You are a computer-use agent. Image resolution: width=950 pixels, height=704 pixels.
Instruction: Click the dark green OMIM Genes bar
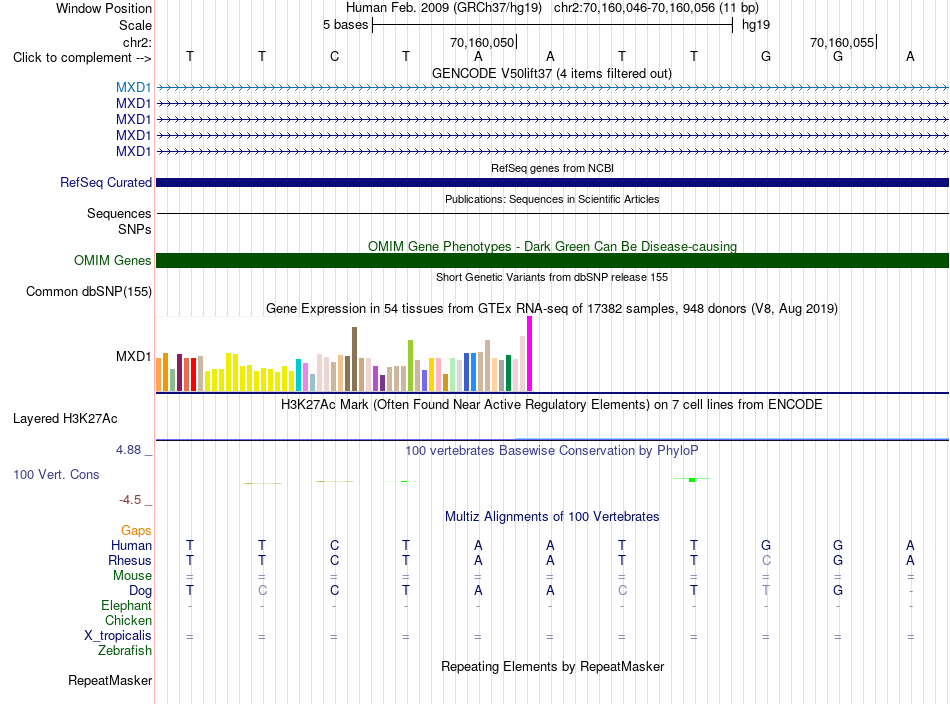[x=552, y=261]
